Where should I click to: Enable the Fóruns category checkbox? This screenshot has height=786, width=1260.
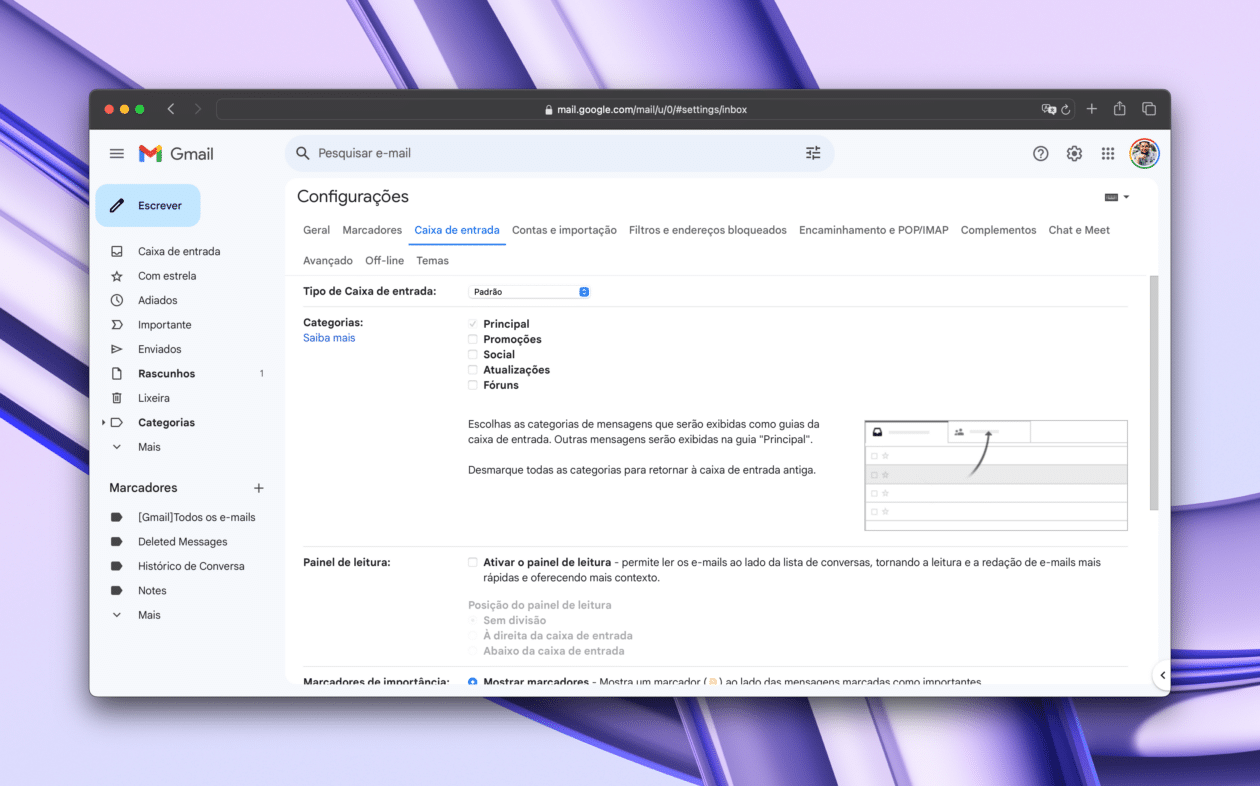[473, 385]
